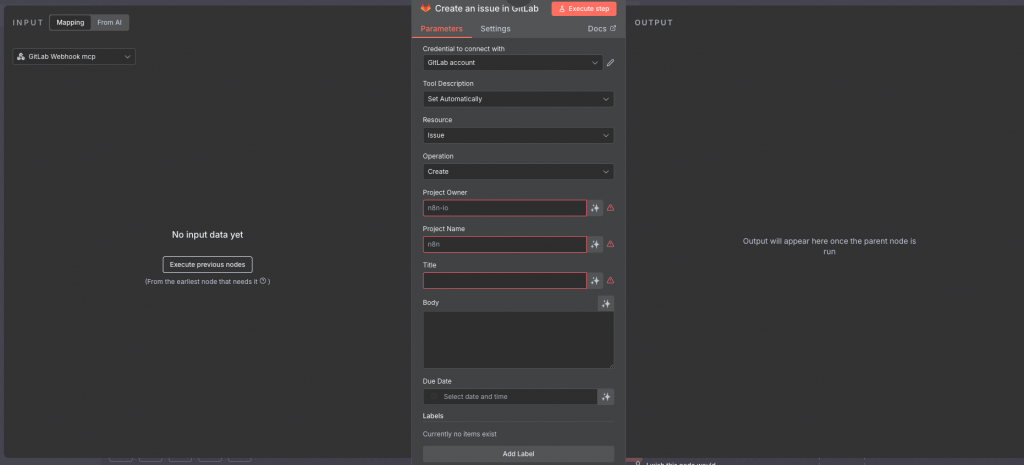1024x465 pixels.
Task: Click the 'No input data yet' message
Action: pyautogui.click(x=208, y=234)
